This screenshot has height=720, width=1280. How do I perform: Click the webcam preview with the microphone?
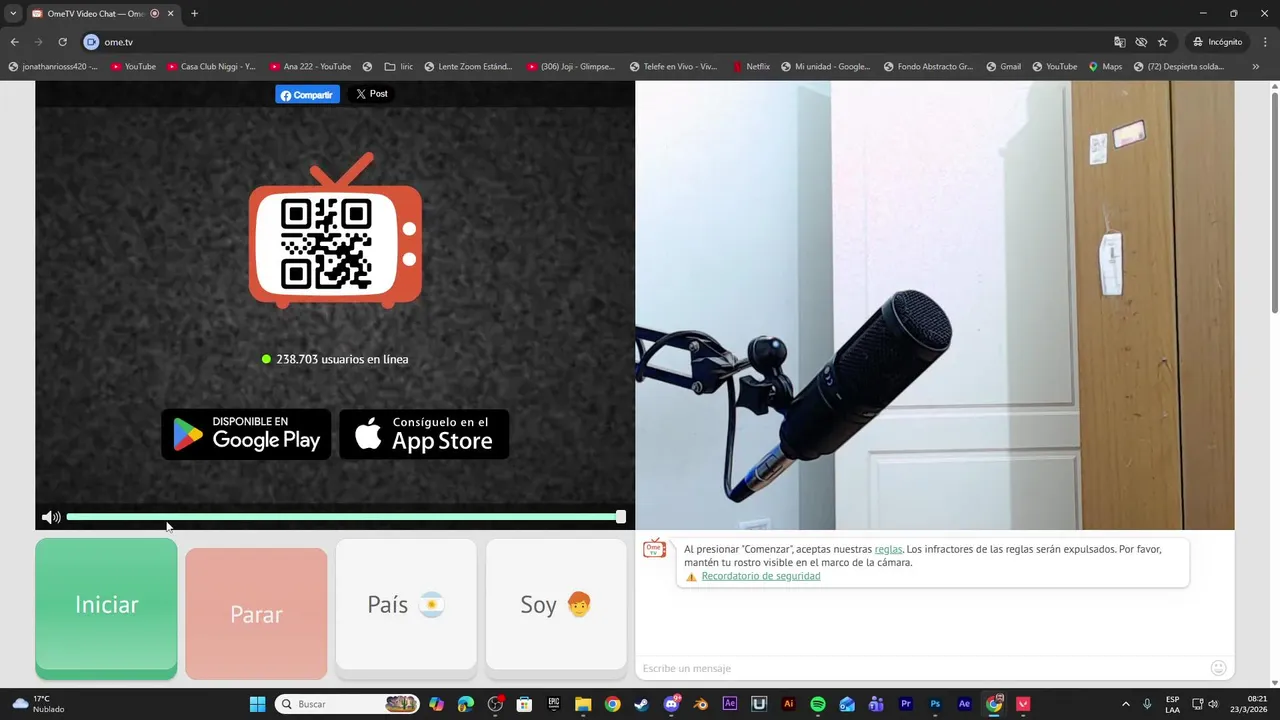coord(934,305)
